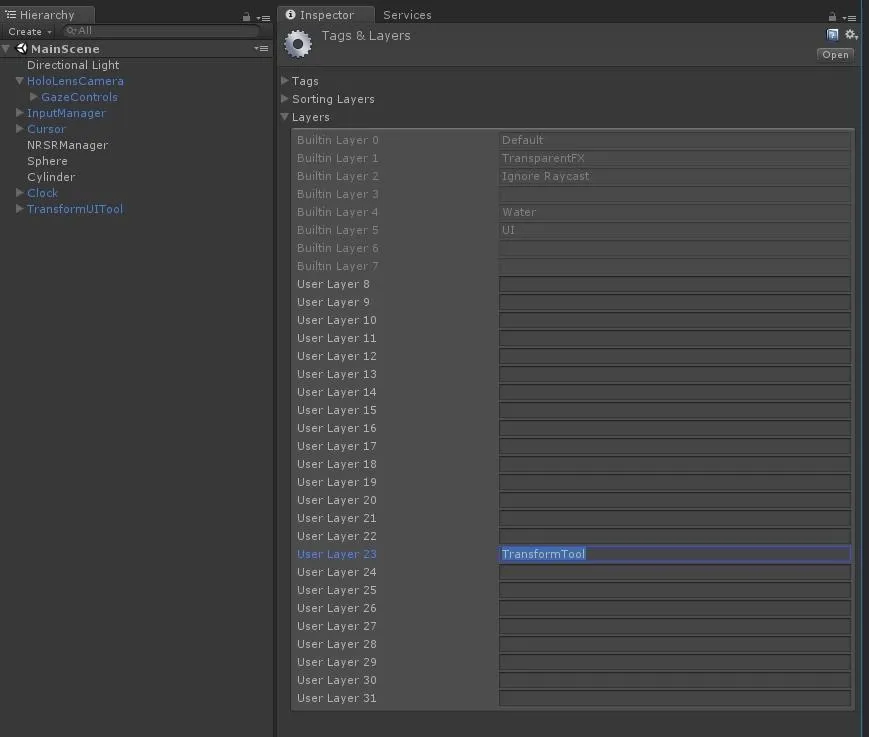Select Sphere object
The image size is (869, 737).
pyautogui.click(x=47, y=161)
